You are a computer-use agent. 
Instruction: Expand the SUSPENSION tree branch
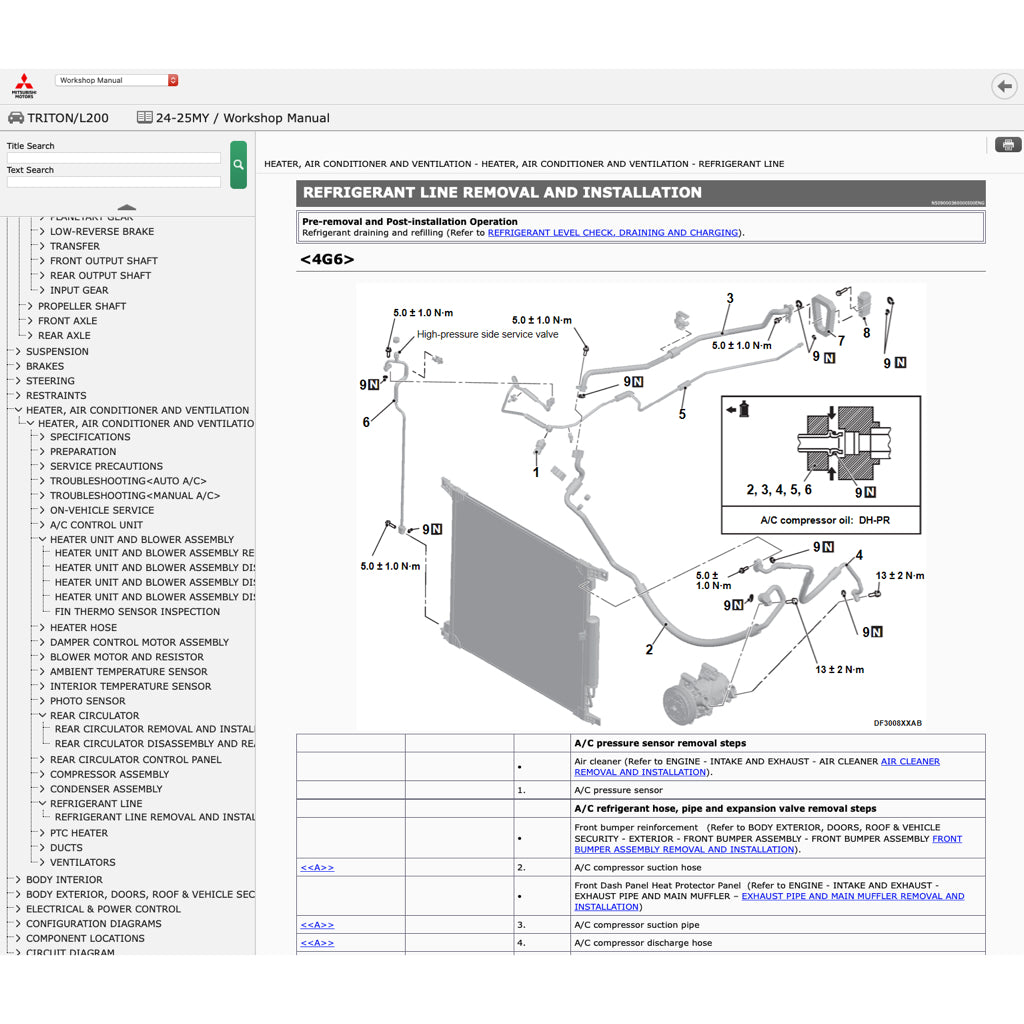coord(17,351)
